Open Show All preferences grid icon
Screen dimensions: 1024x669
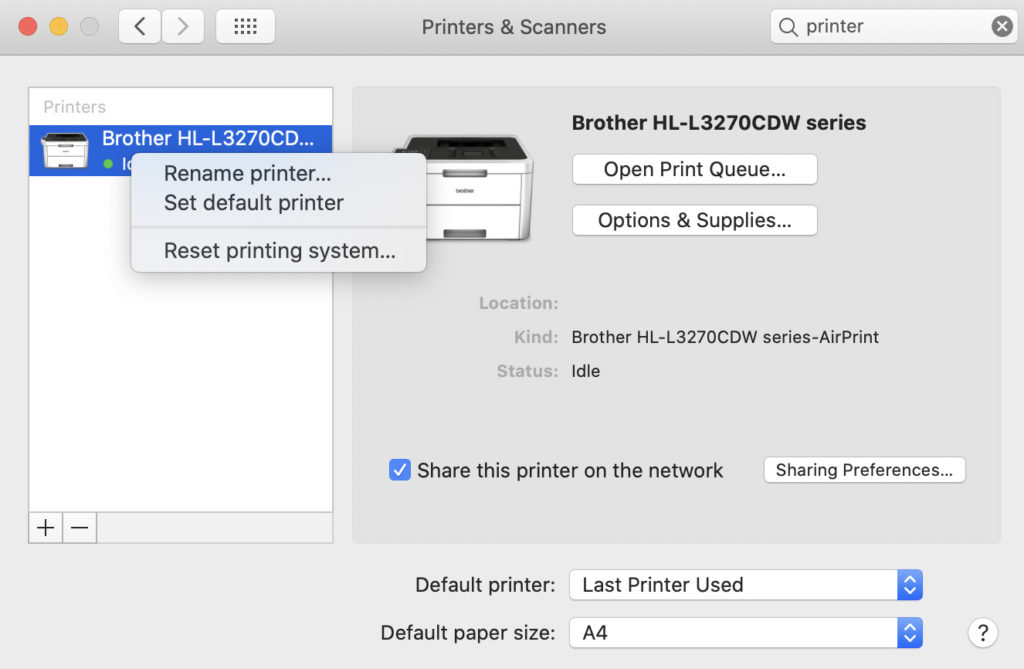pos(245,26)
